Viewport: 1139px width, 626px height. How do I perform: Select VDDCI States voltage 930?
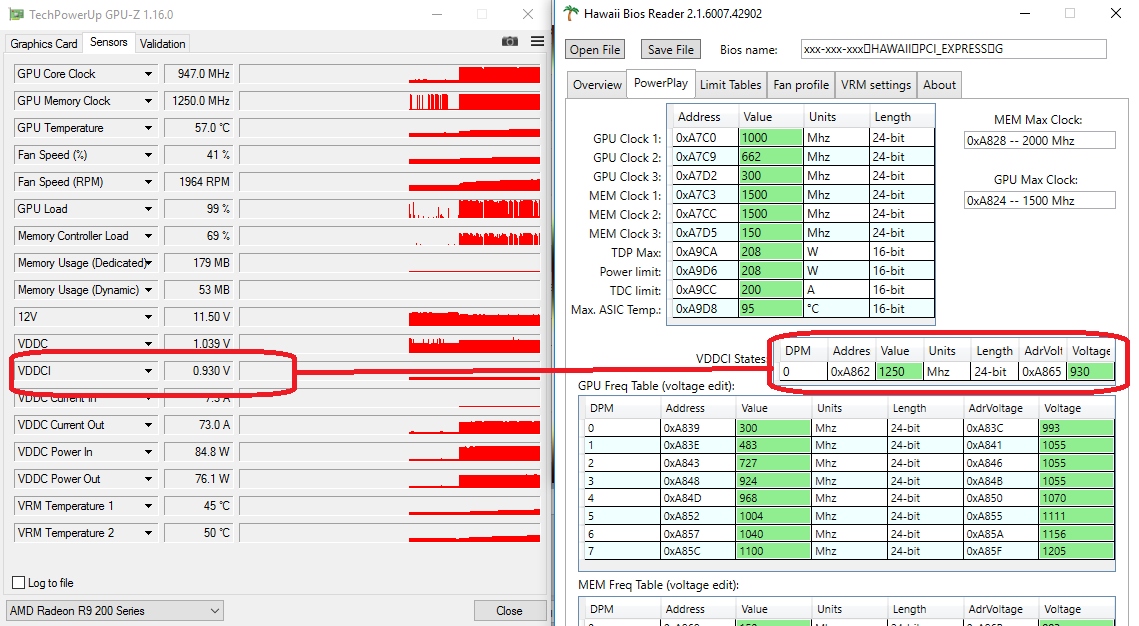coord(1091,372)
